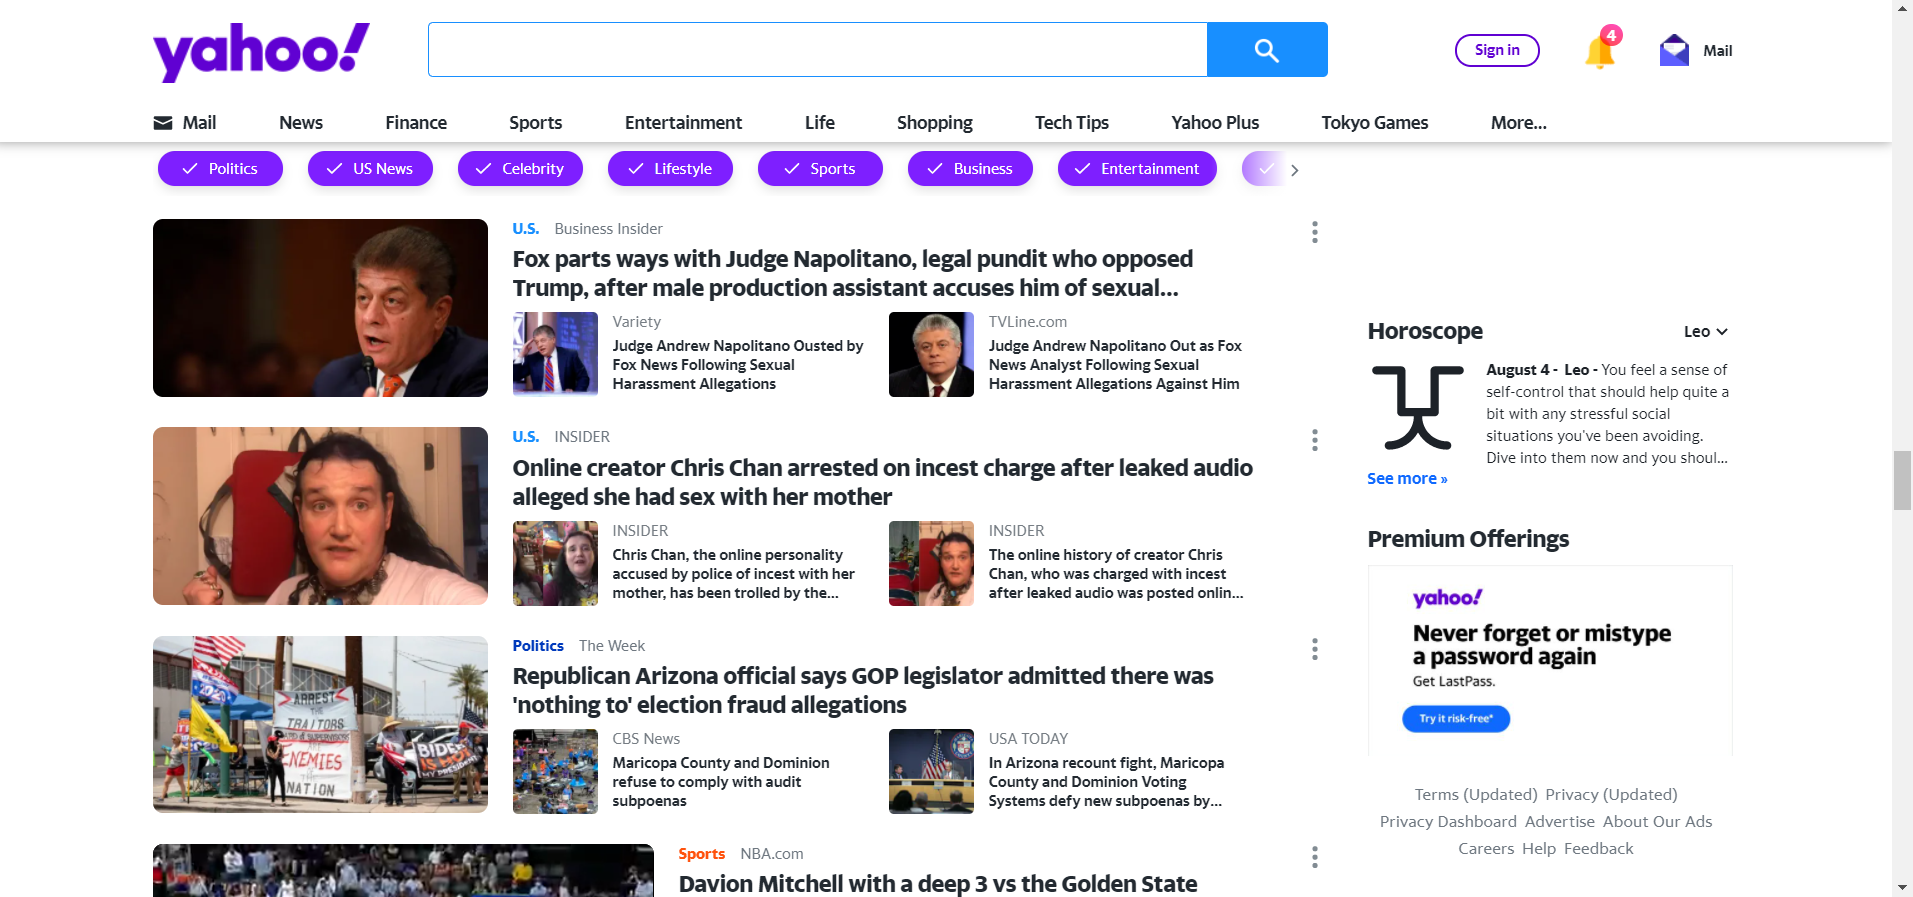Open options menu for Napolitano story
1913x897 pixels.
pos(1315,232)
